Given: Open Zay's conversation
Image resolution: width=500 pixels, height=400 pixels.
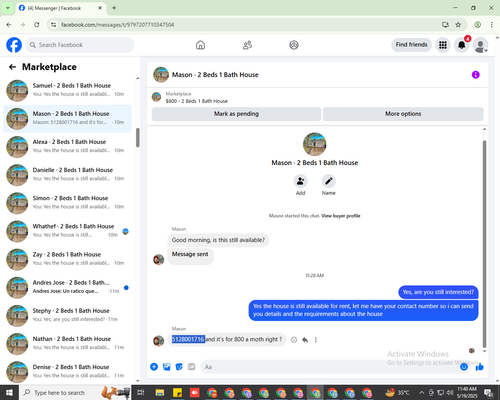Looking at the screenshot, I should pyautogui.click(x=67, y=259).
